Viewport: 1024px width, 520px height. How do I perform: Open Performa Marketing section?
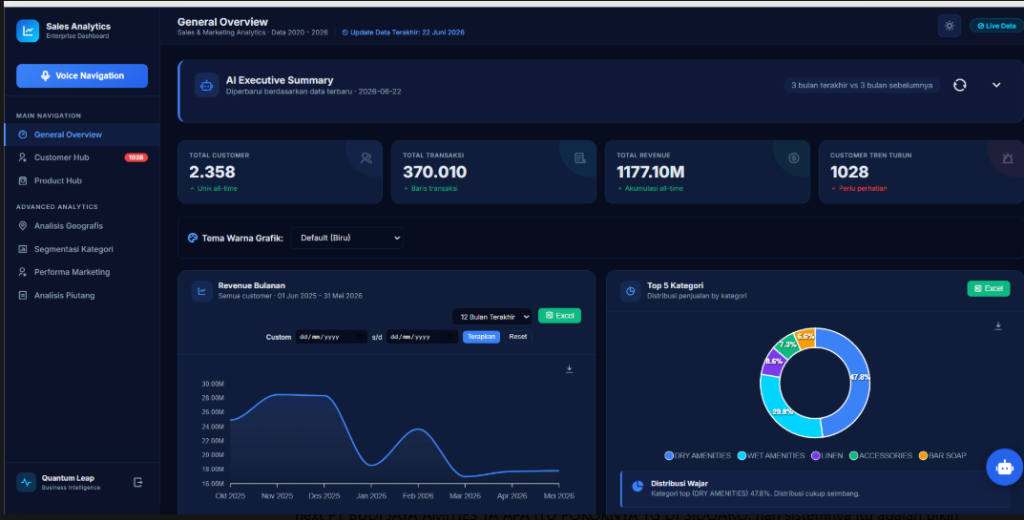[82, 272]
